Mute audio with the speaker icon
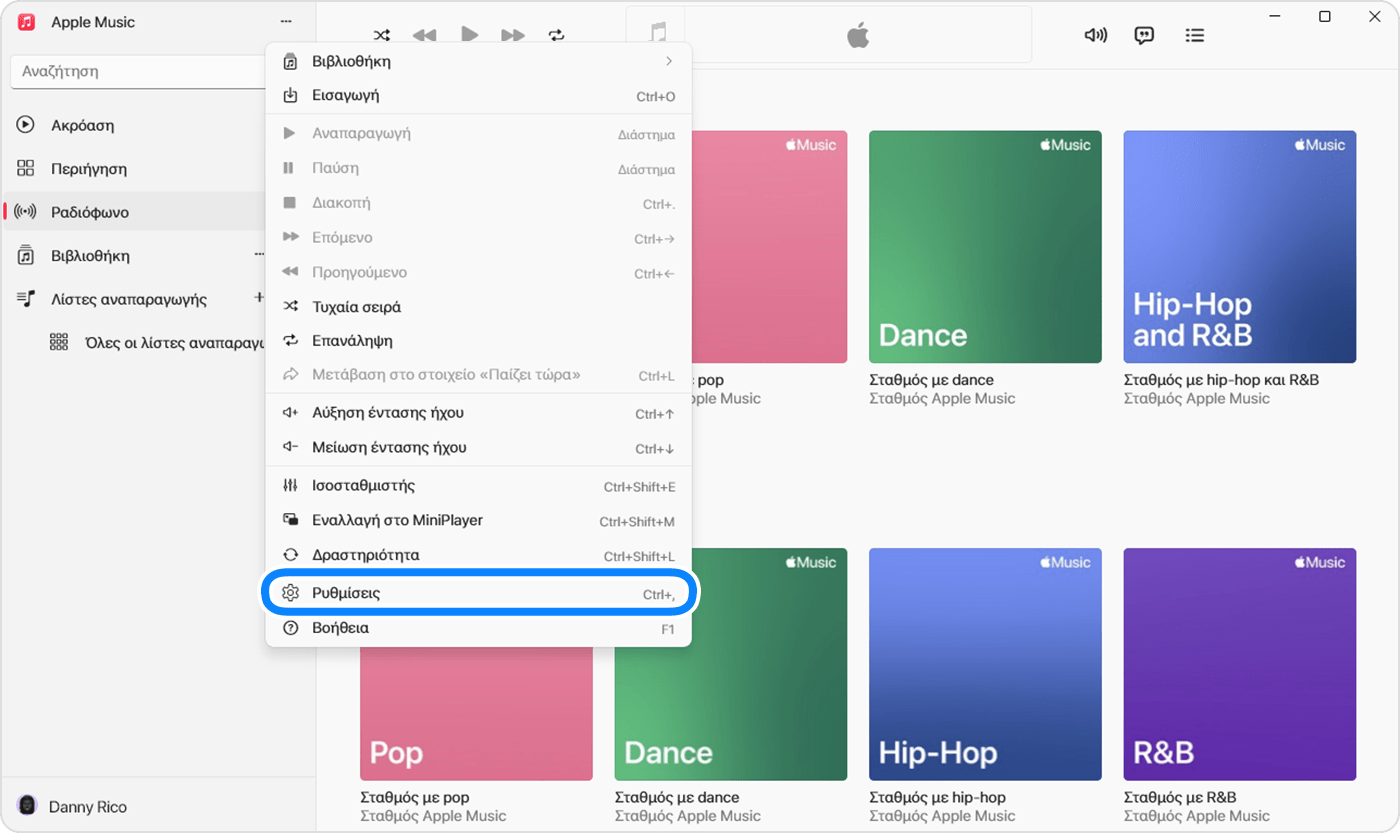 (x=1095, y=34)
